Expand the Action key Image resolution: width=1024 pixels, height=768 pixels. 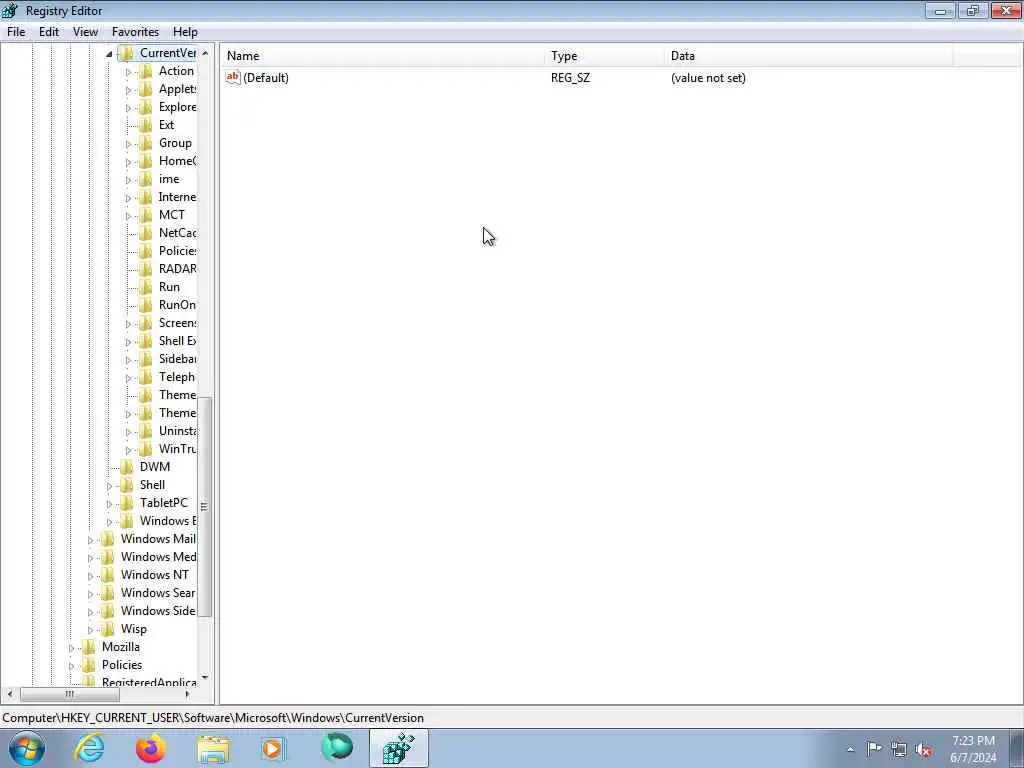coord(128,72)
